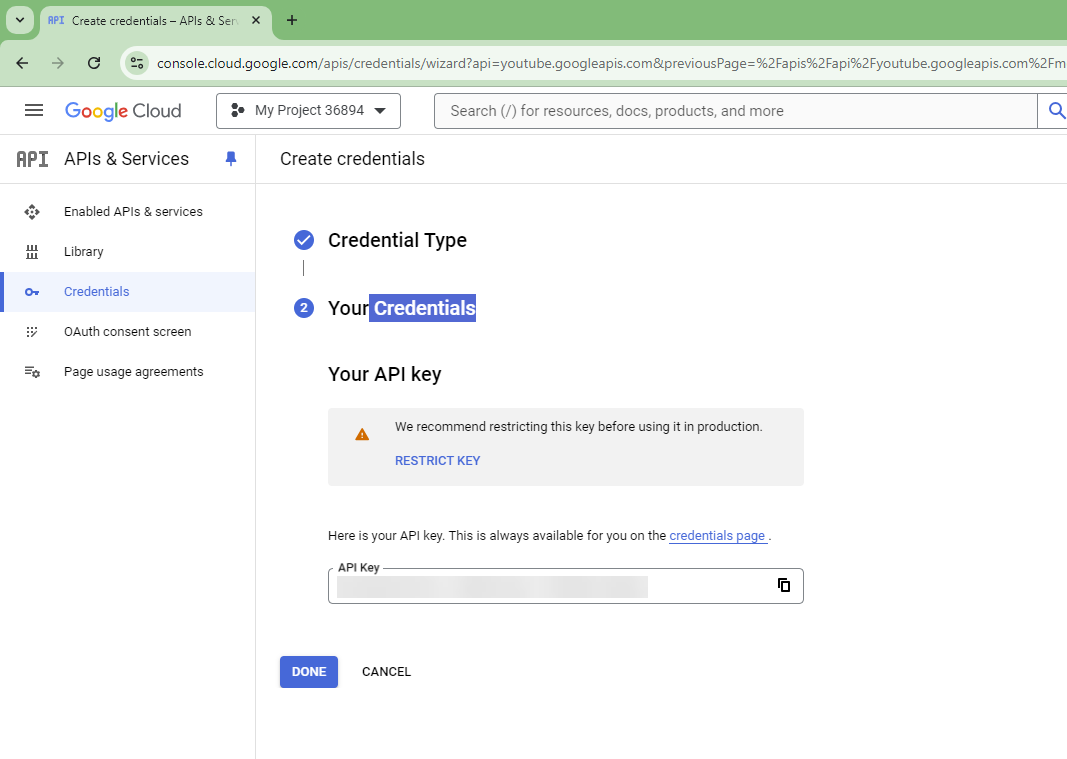Open the site information icon in address bar
This screenshot has height=759, width=1067.
[x=137, y=63]
